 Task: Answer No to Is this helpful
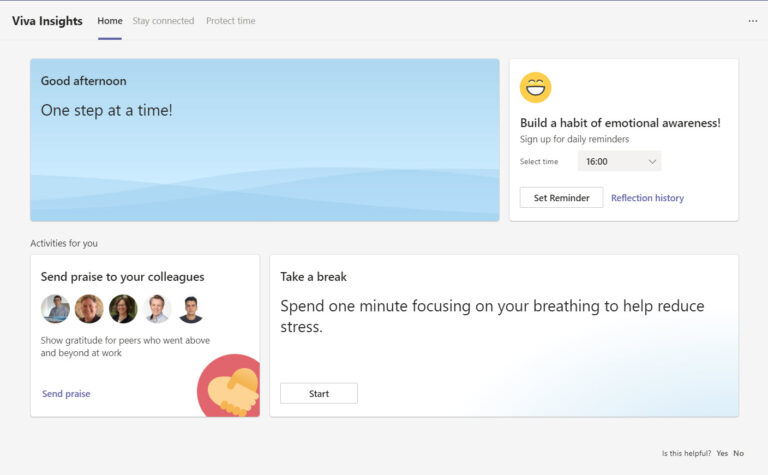click(739, 453)
